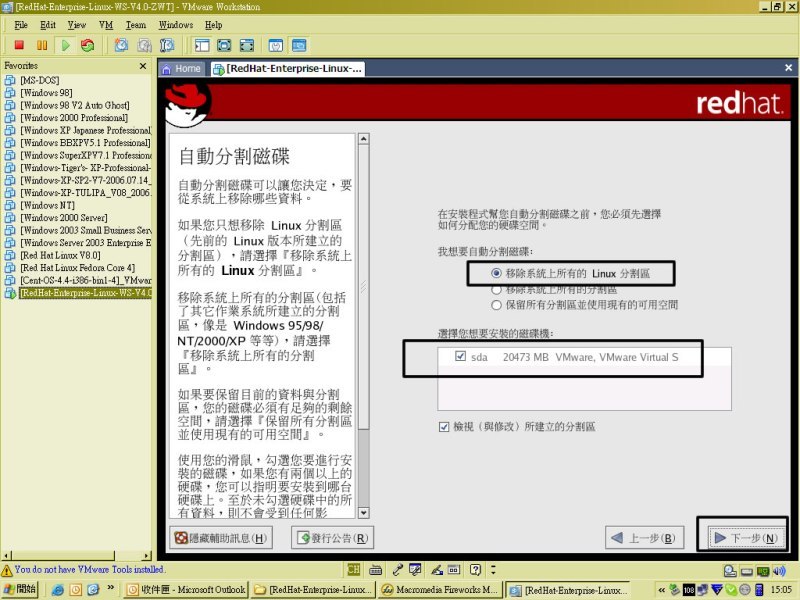
Task: Click the help panel scroll up arrow
Action: pyautogui.click(x=364, y=139)
